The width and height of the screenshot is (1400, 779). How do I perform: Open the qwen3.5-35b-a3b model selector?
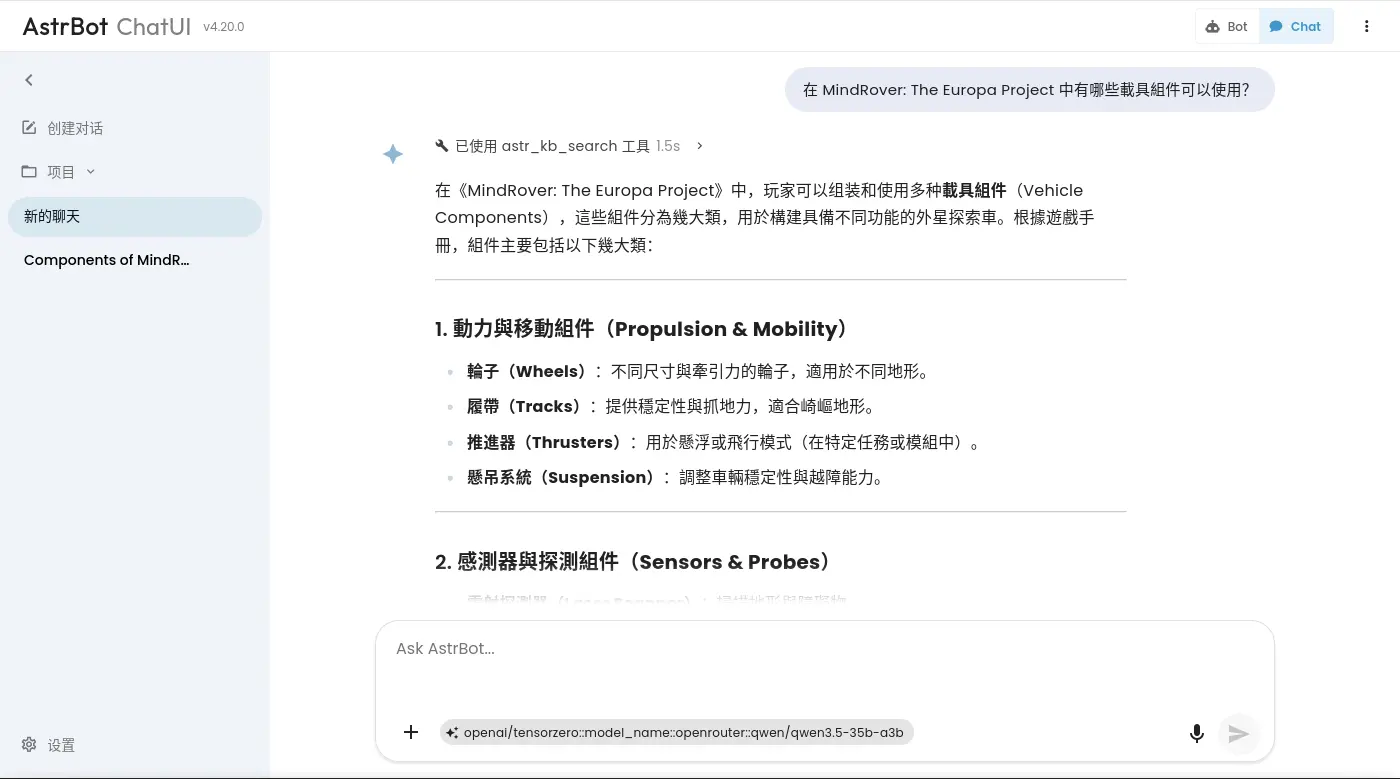(x=677, y=733)
